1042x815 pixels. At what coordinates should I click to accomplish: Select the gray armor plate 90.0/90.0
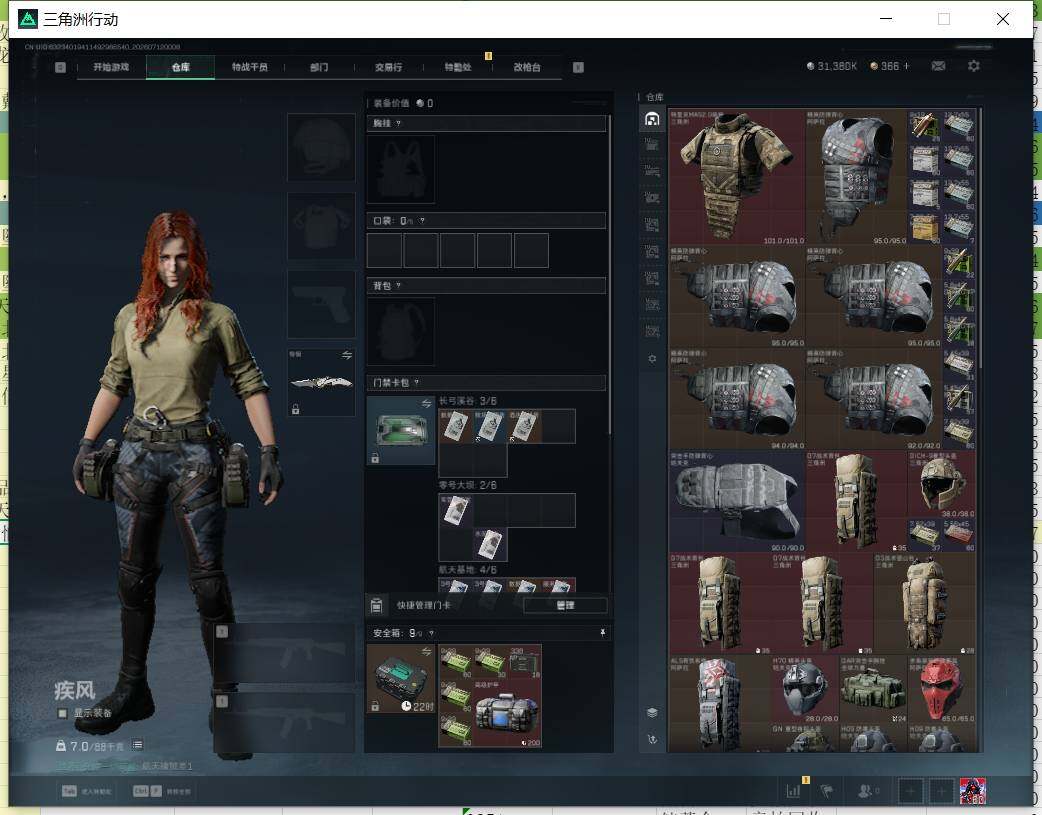[x=736, y=501]
